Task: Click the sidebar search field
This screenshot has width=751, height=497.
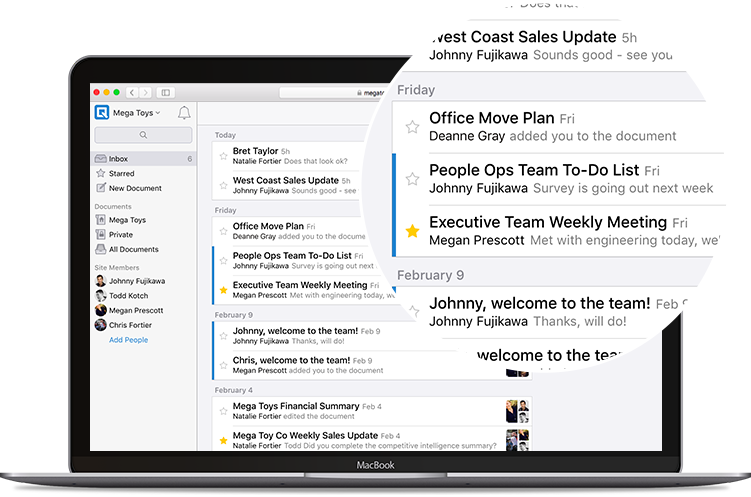Action: [x=143, y=135]
